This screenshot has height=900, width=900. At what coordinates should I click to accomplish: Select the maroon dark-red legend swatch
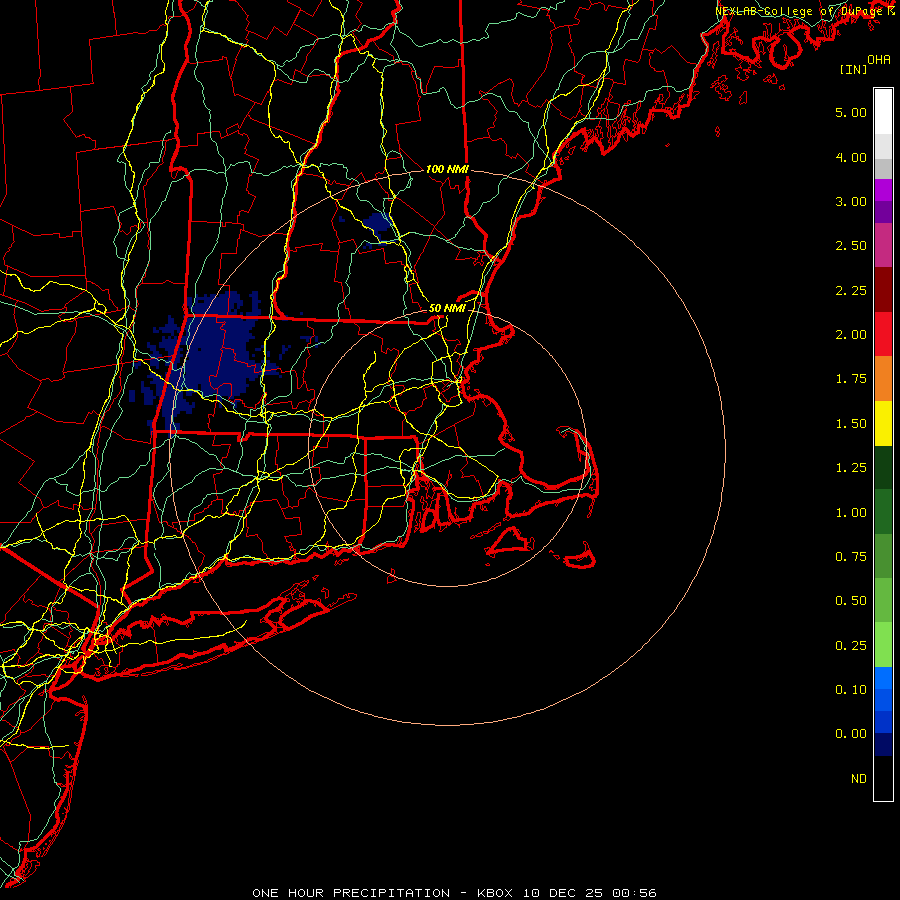click(883, 290)
